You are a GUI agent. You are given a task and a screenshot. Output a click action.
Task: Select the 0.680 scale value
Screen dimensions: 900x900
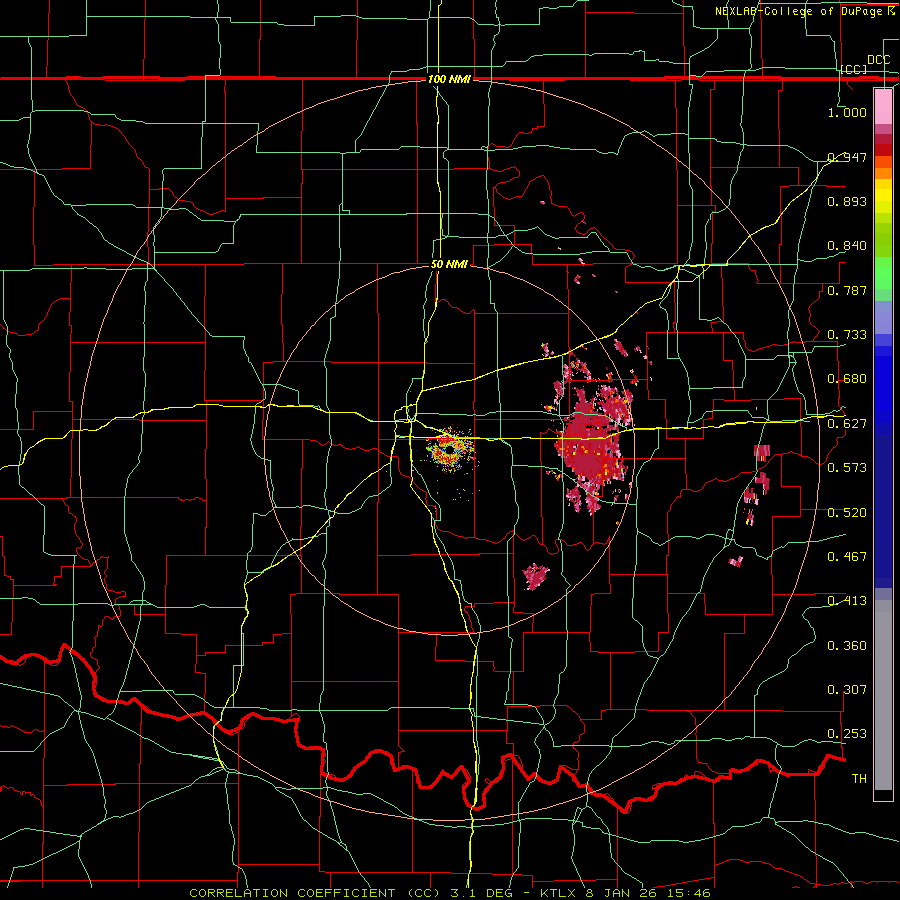point(847,379)
